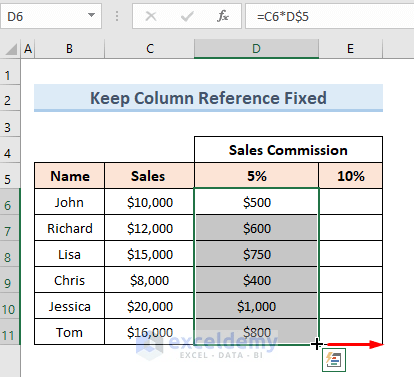This screenshot has width=414, height=377.
Task: Select the cell with name Jessica
Action: point(70,306)
